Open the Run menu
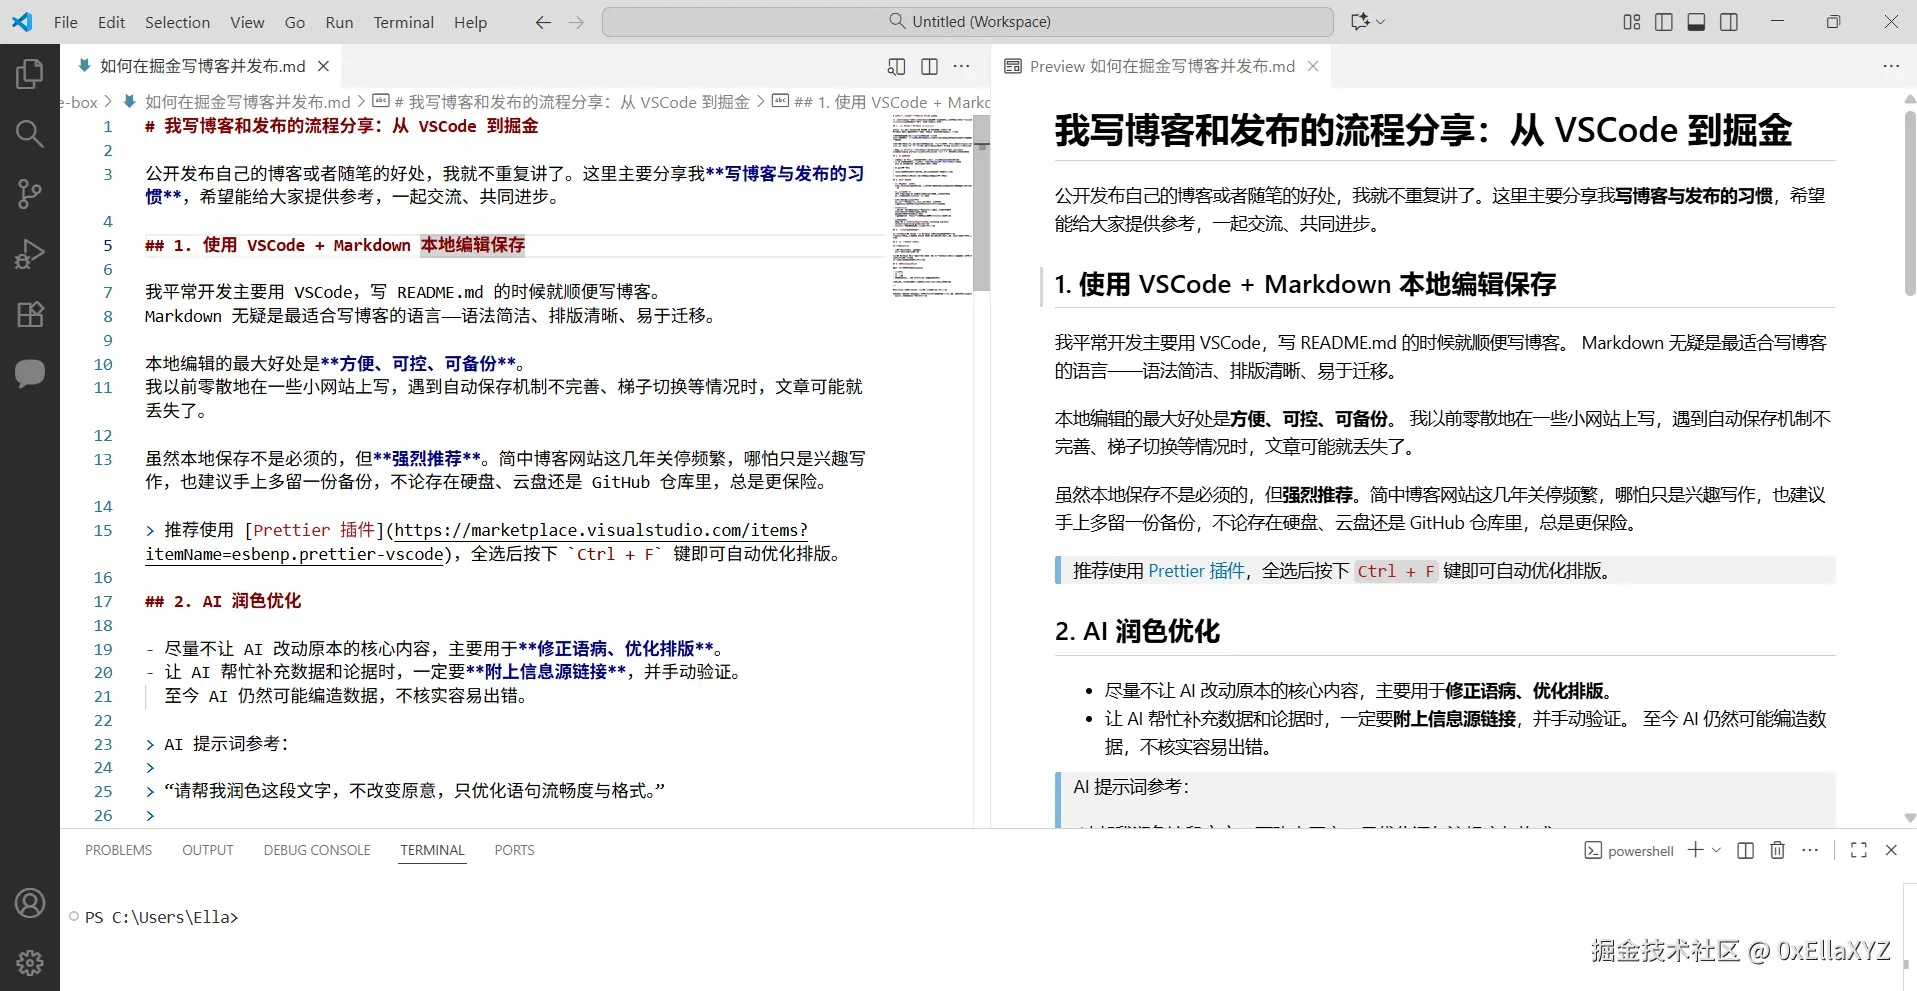The height and width of the screenshot is (991, 1917). point(340,22)
